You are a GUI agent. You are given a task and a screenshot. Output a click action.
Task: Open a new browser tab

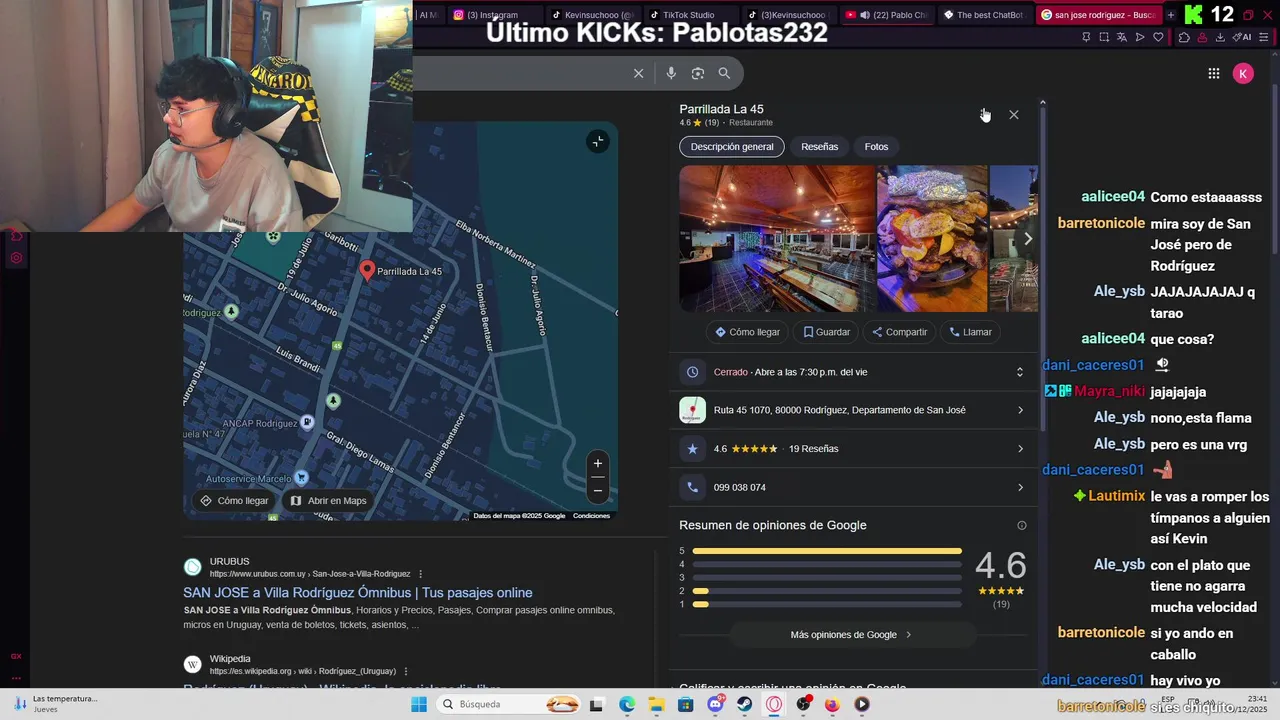pos(1171,15)
